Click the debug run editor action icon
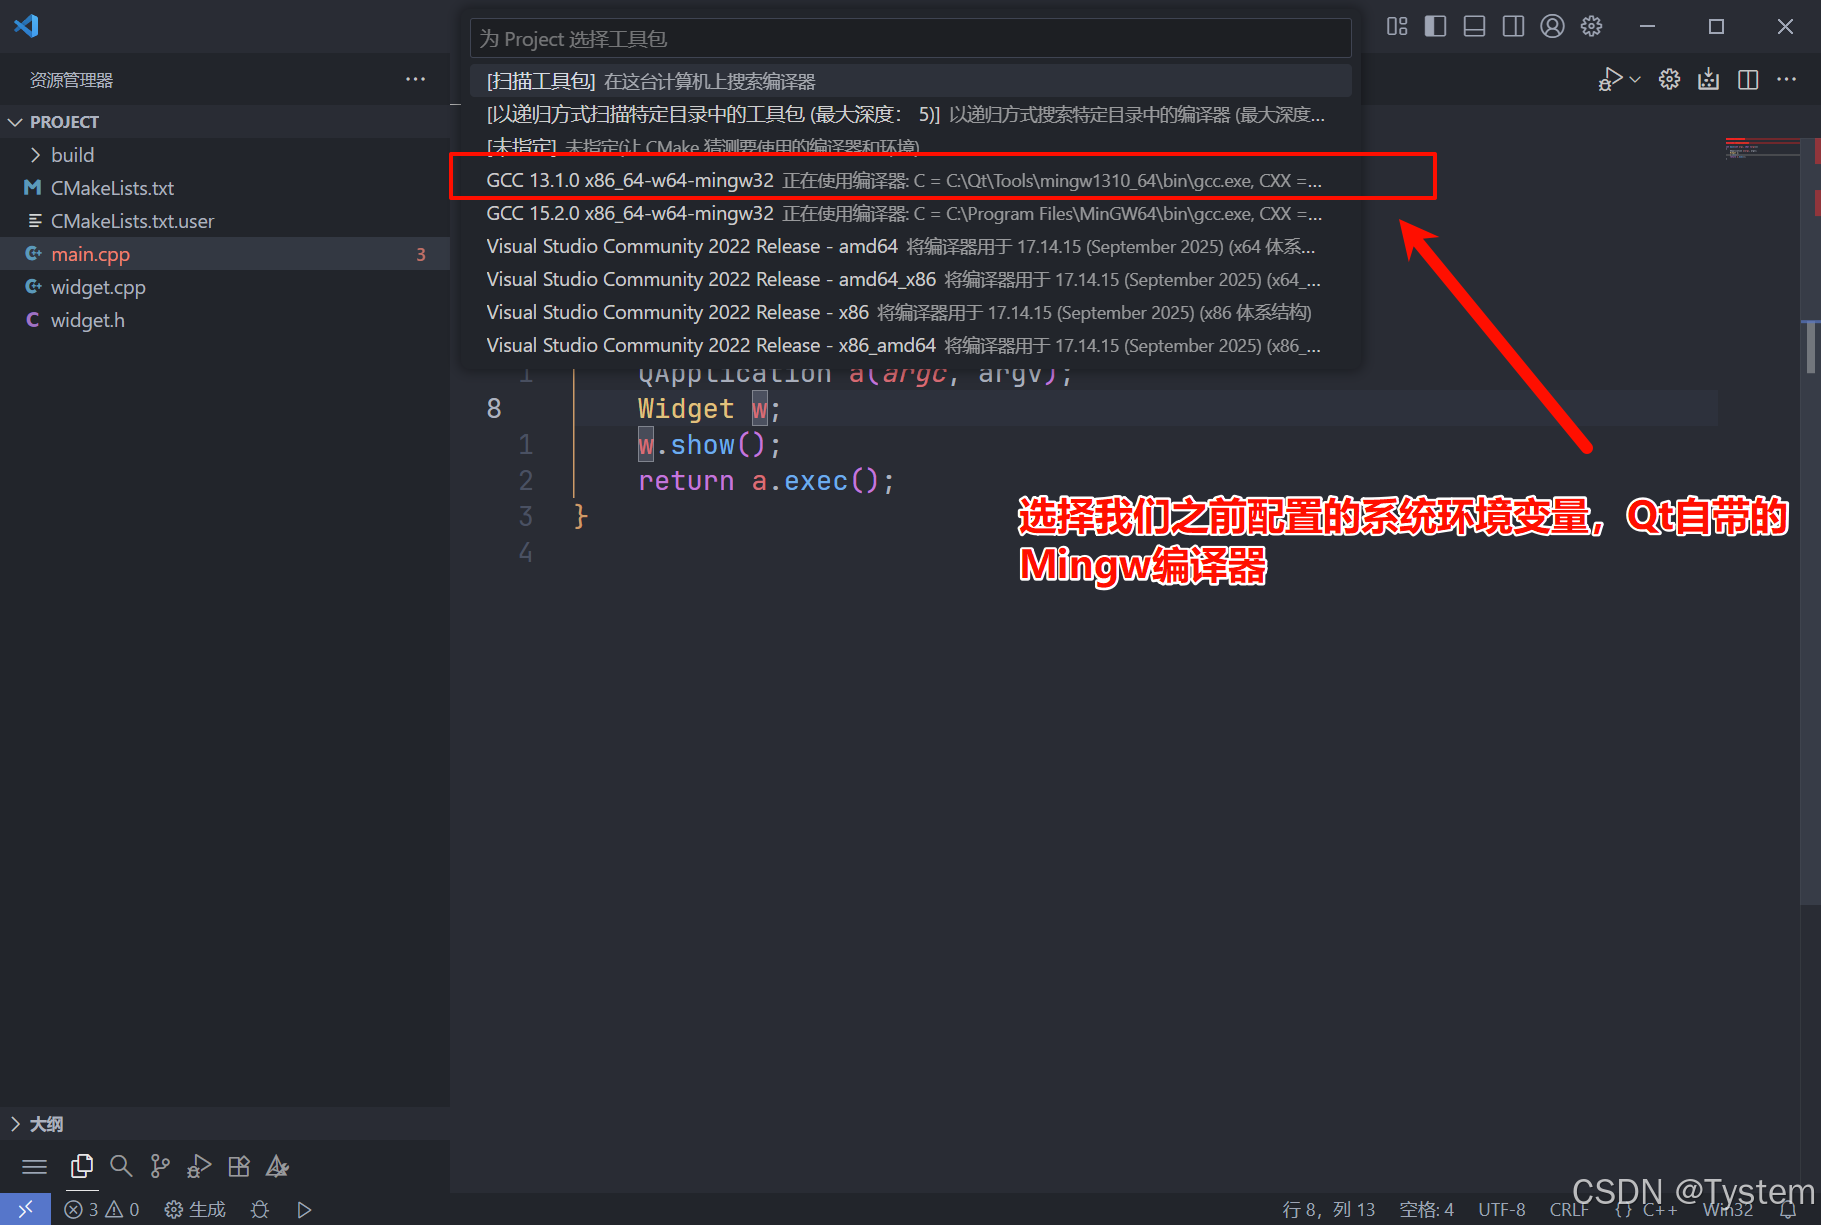Image resolution: width=1821 pixels, height=1225 pixels. [x=1609, y=79]
